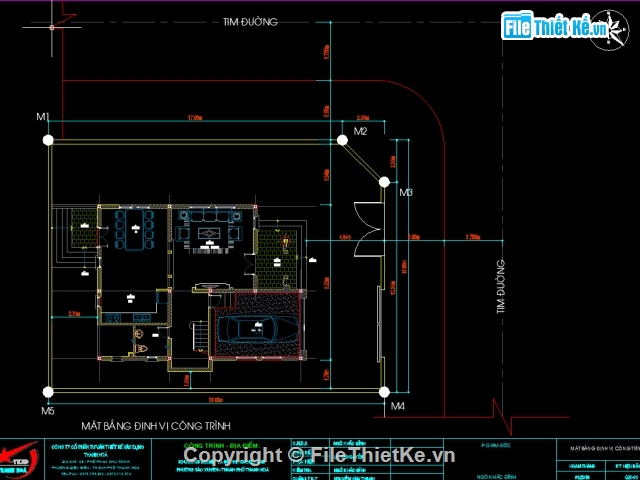Click the white node circle beside the M5 label
Viewport: 640px width, 480px height.
(x=48, y=392)
